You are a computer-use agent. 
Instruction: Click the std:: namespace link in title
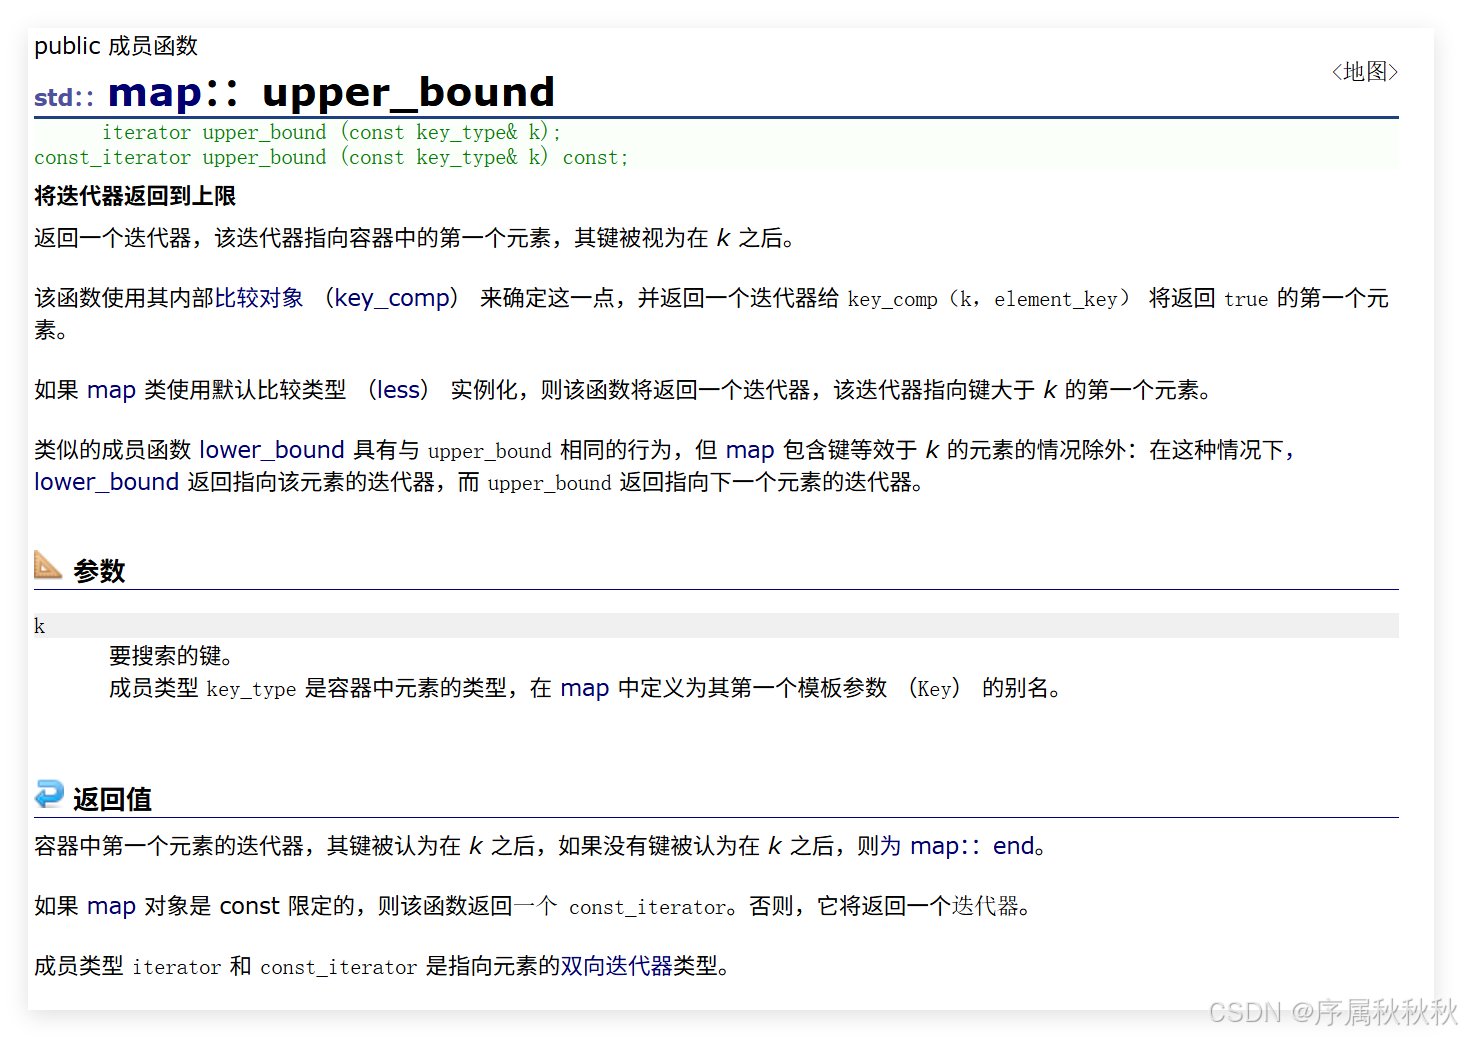click(64, 97)
